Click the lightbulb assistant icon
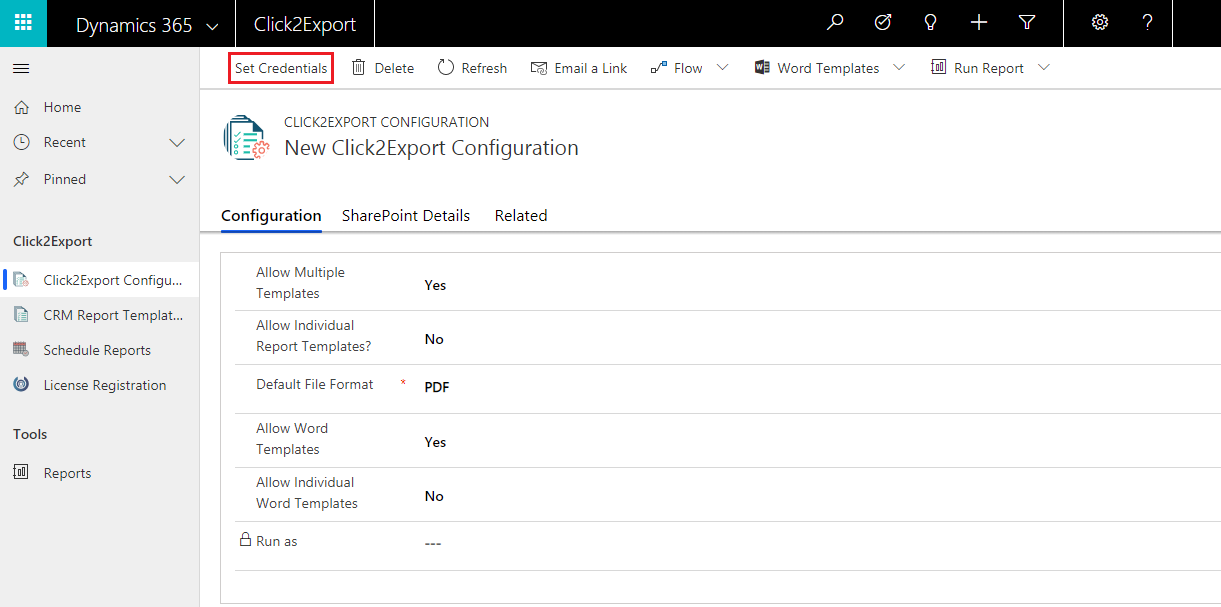The image size is (1221, 607). point(931,23)
